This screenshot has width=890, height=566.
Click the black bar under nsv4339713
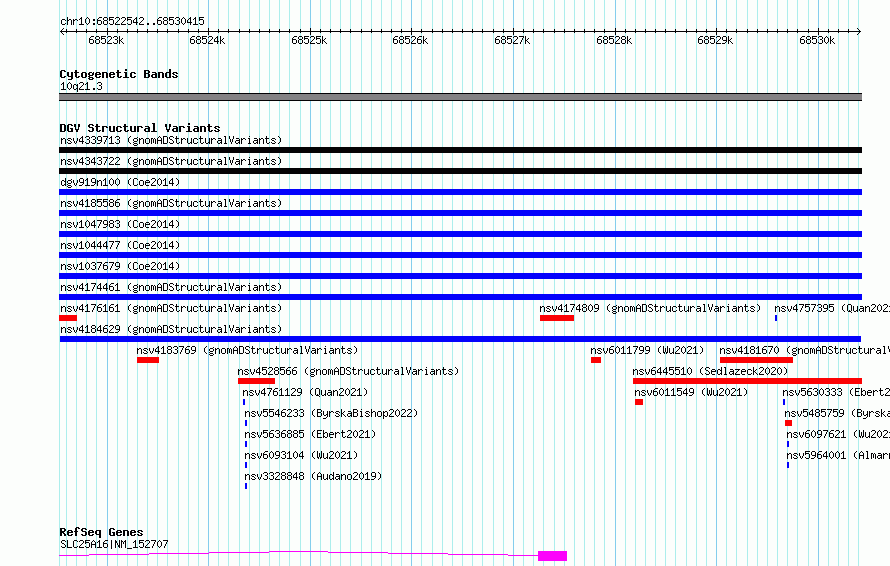pyautogui.click(x=460, y=150)
